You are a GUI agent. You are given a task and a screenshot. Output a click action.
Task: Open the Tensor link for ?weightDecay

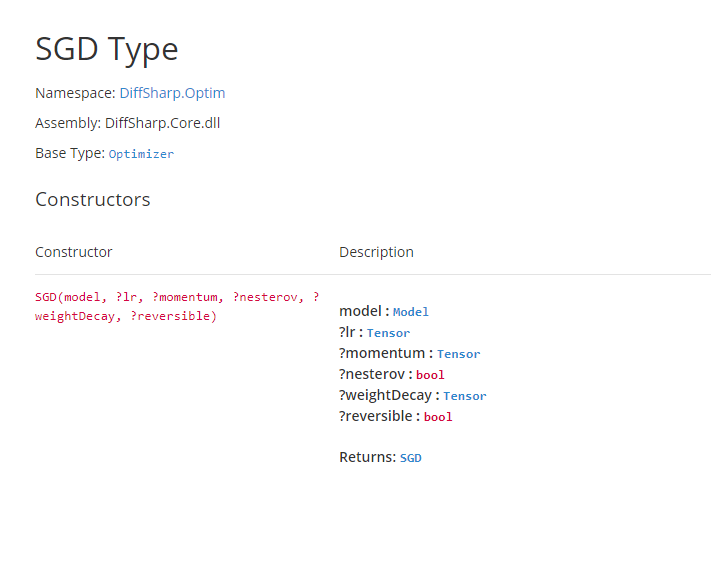pos(465,396)
